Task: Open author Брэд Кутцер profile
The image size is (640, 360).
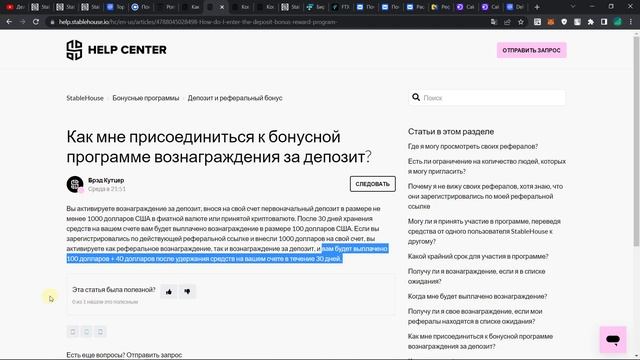Action: [x=106, y=180]
